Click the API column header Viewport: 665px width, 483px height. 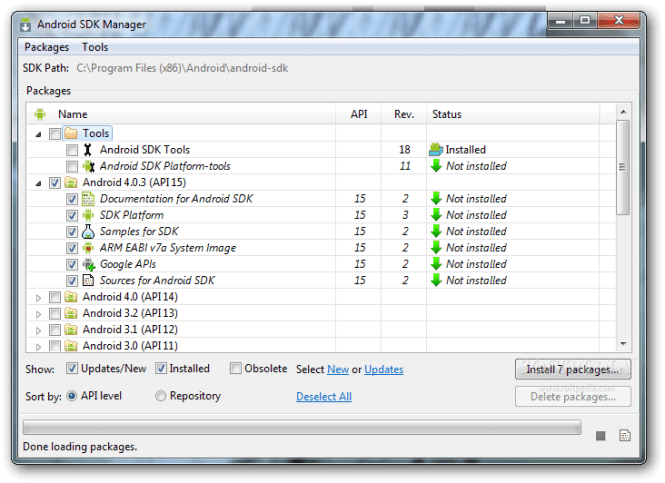(x=359, y=114)
